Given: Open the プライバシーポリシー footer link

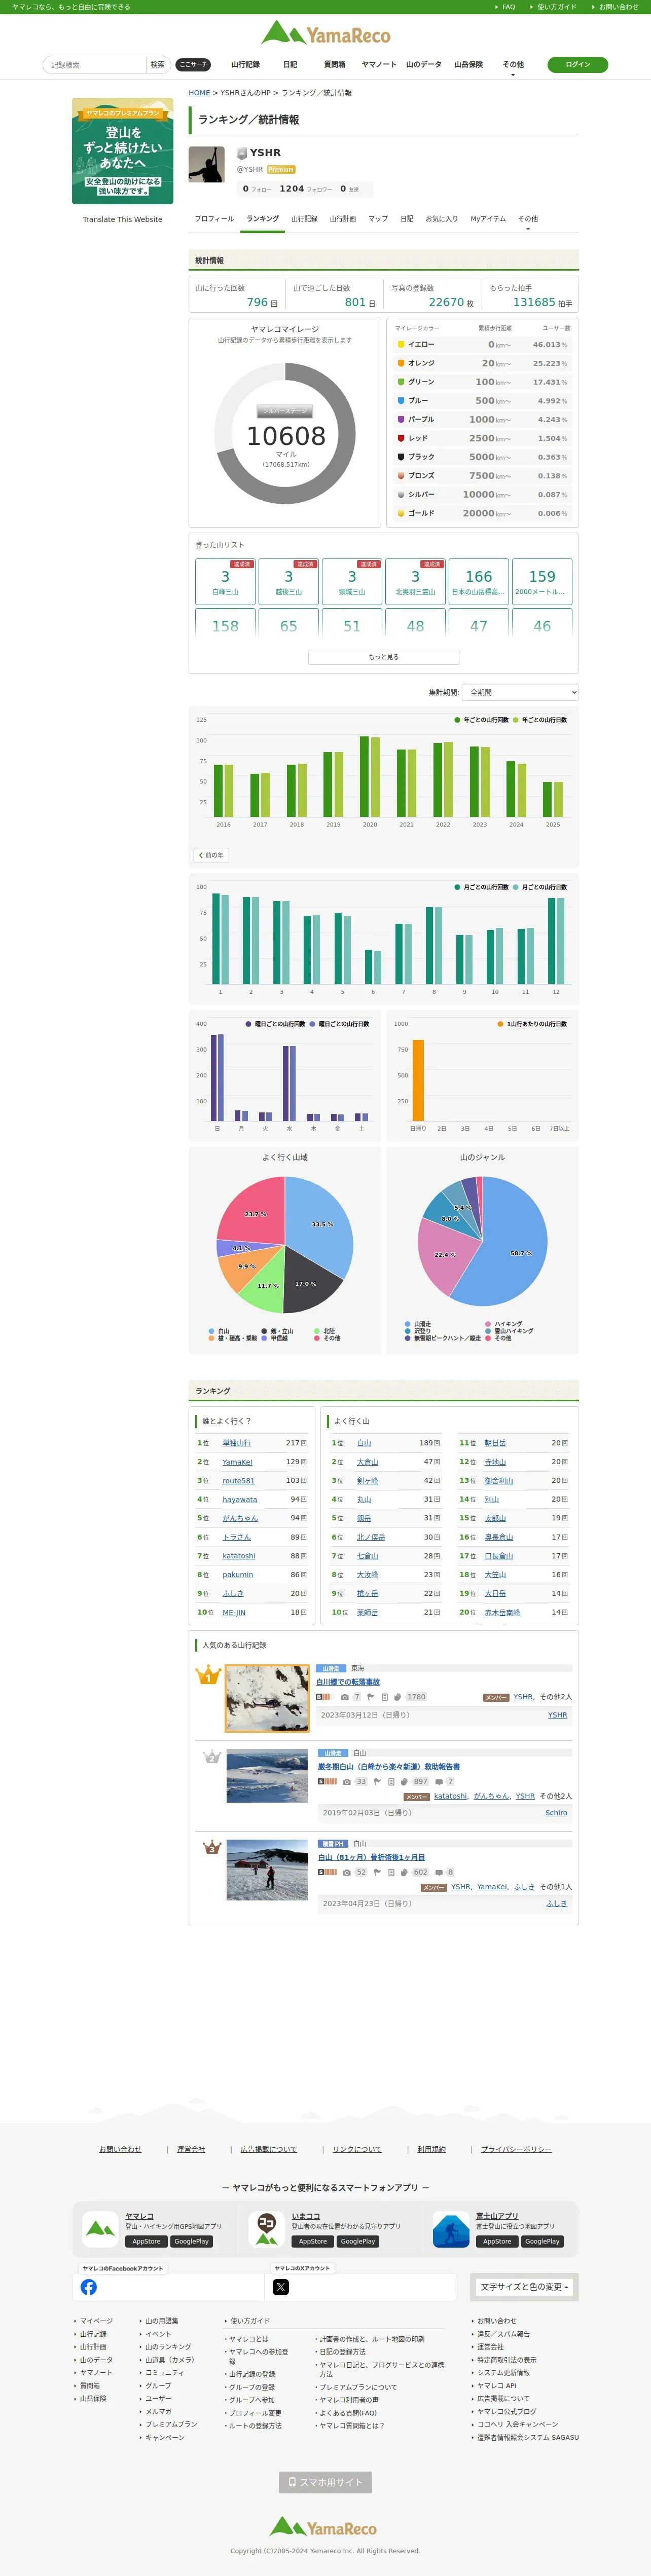Looking at the screenshot, I should pyautogui.click(x=516, y=2149).
